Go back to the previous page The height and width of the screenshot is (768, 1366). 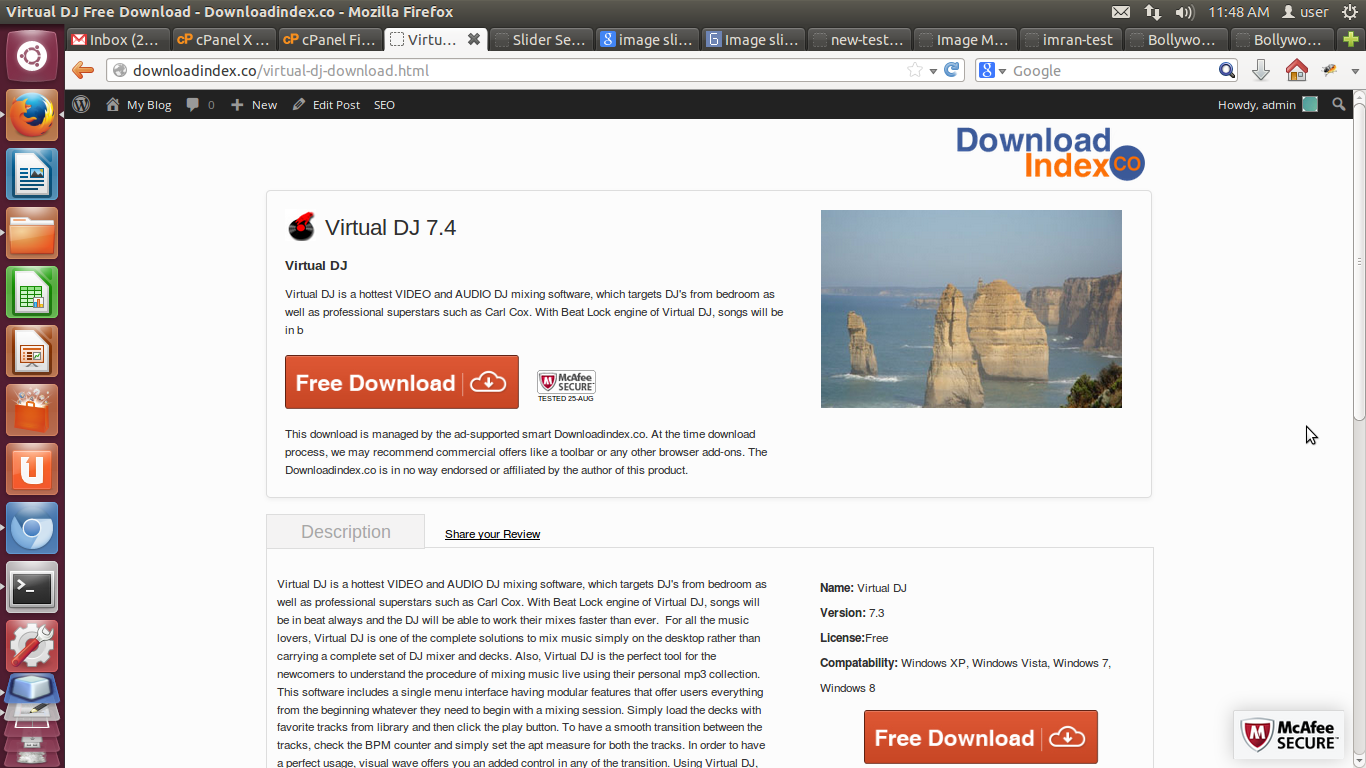(x=83, y=70)
